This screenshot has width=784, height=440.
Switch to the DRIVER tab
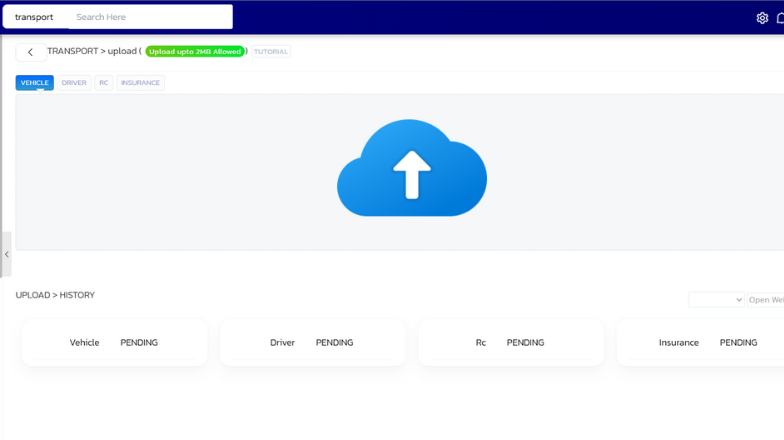coord(74,83)
